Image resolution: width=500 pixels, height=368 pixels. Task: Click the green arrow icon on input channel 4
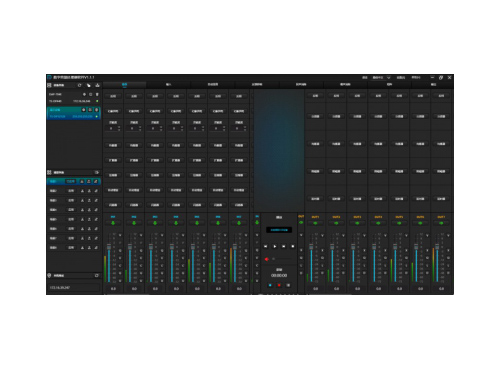(176, 223)
